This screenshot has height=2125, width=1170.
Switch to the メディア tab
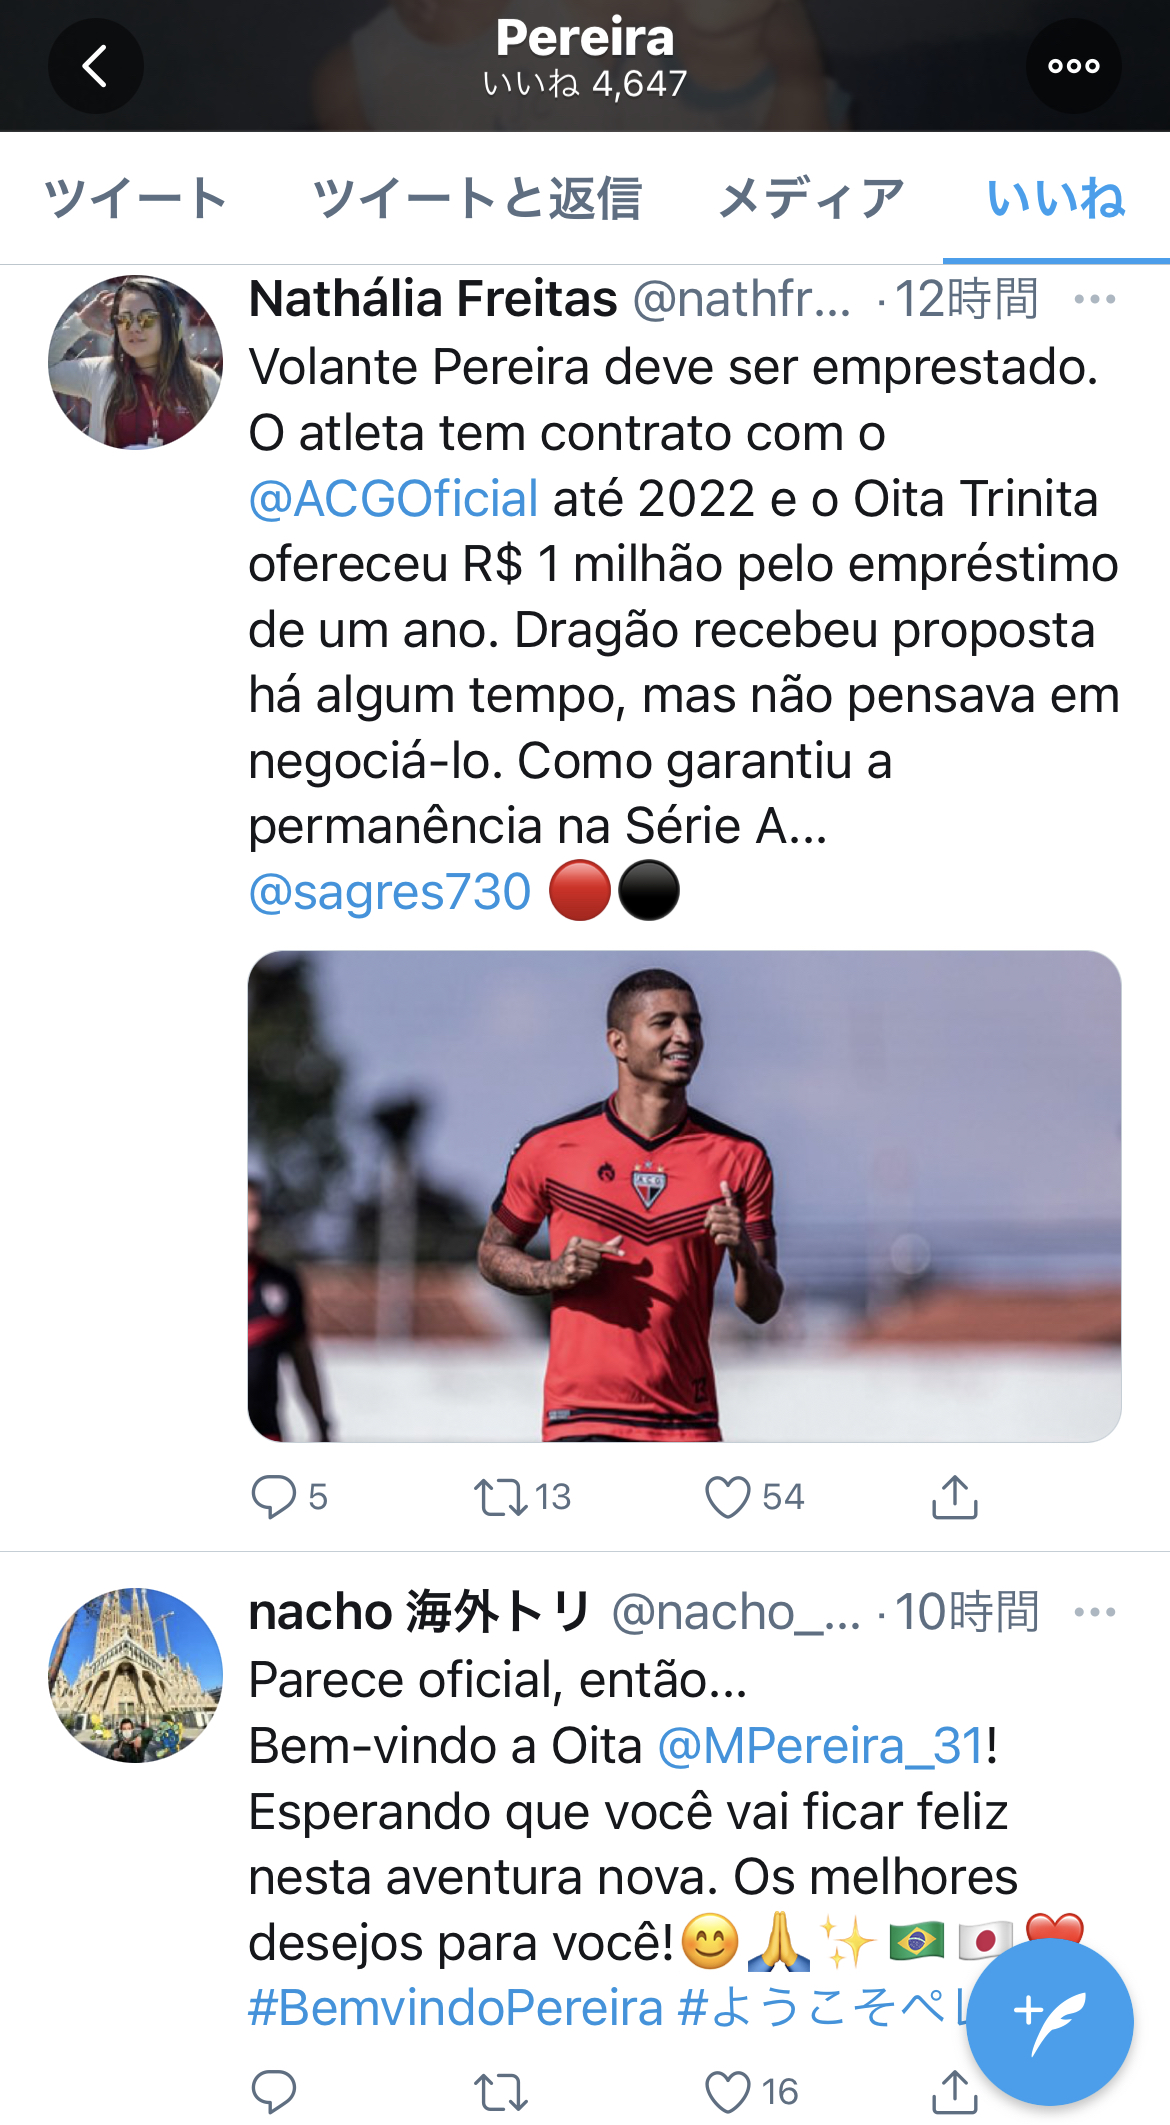[811, 198]
